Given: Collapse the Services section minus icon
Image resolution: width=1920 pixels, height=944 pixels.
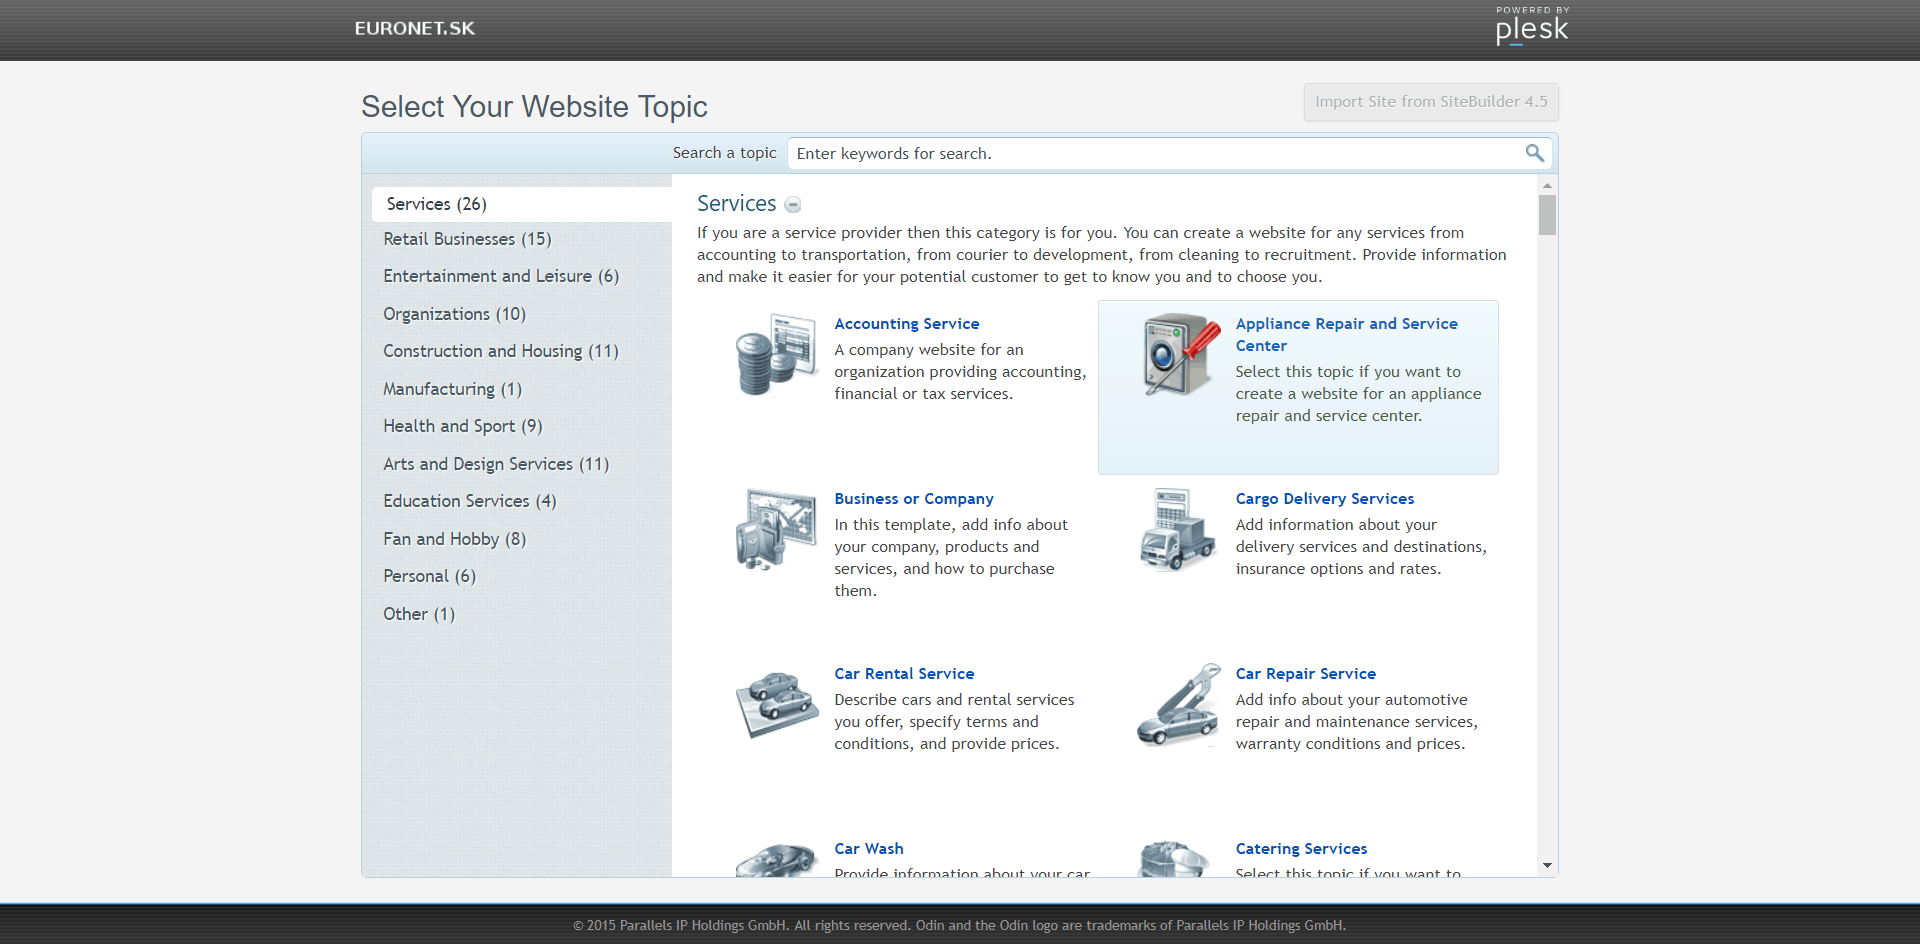Looking at the screenshot, I should 793,205.
